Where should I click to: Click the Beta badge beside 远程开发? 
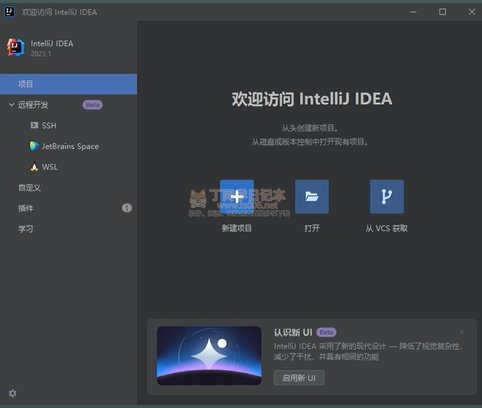point(93,105)
